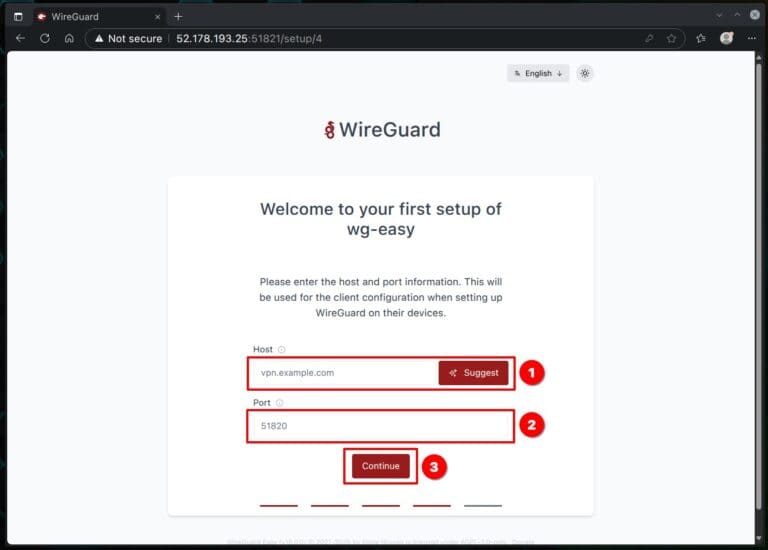Viewport: 768px width, 550px height.
Task: Click the password key icon in address bar
Action: (x=649, y=38)
